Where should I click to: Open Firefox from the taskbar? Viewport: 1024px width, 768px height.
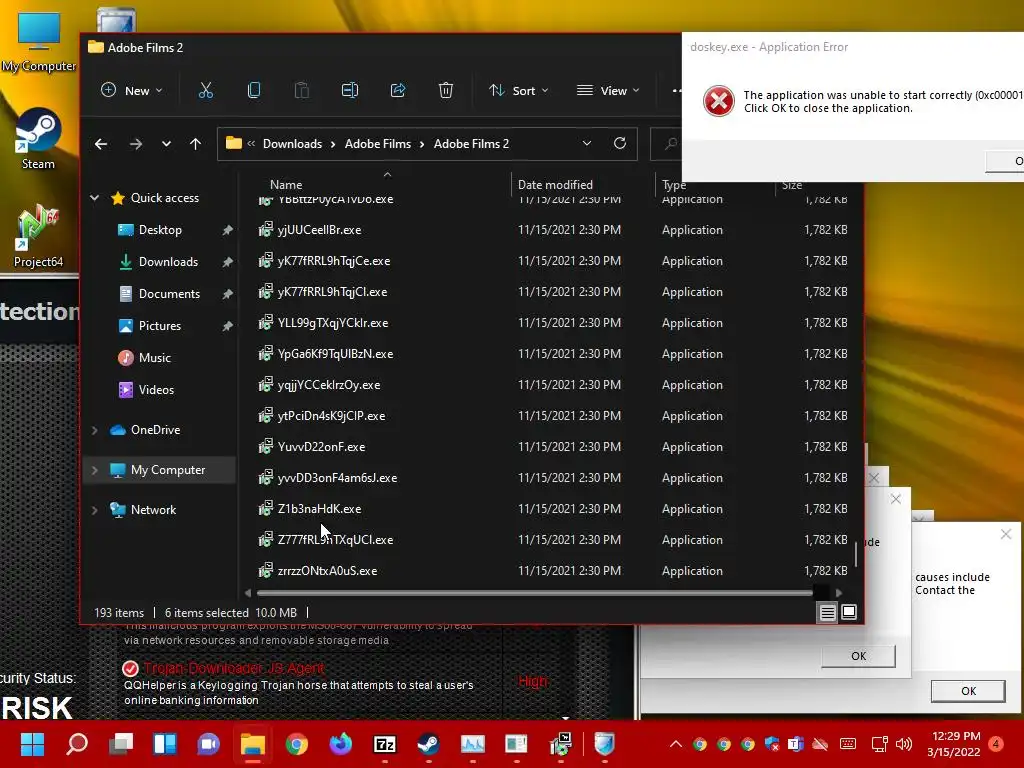click(x=340, y=744)
